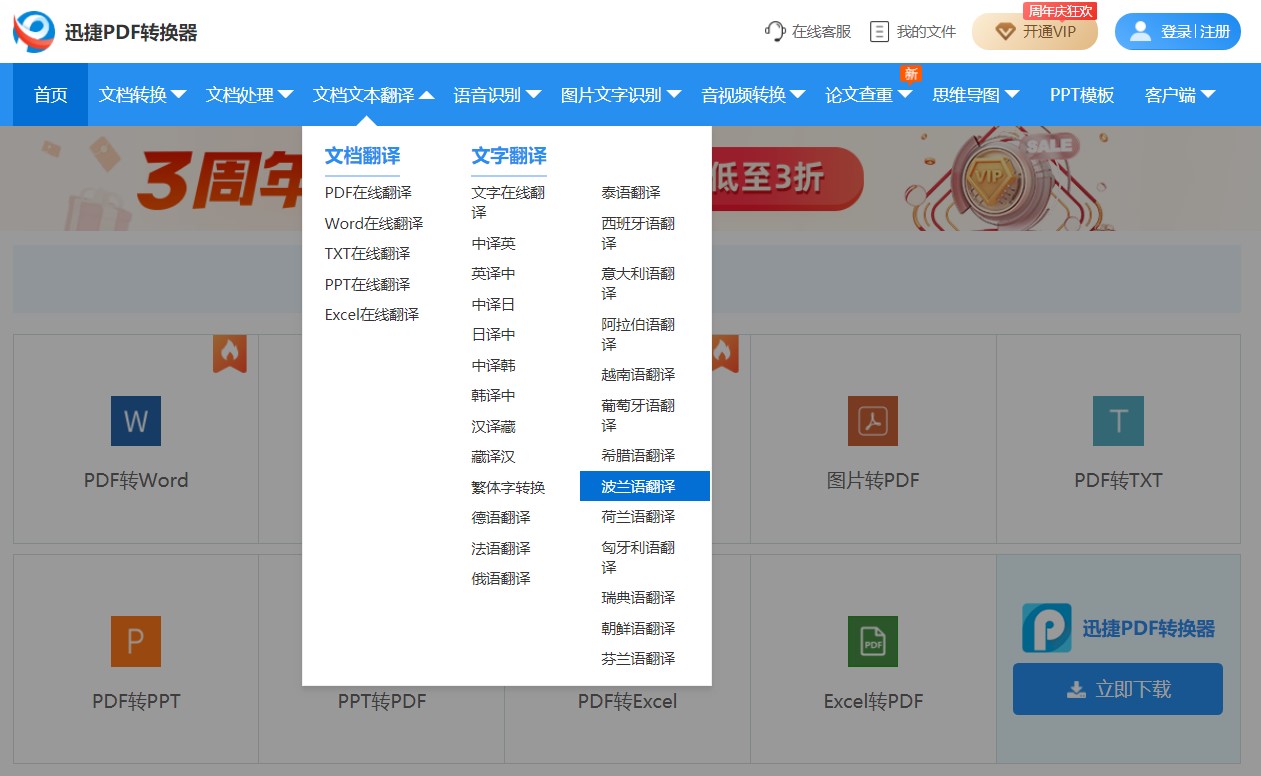Go to the 首页 tab

coord(51,95)
